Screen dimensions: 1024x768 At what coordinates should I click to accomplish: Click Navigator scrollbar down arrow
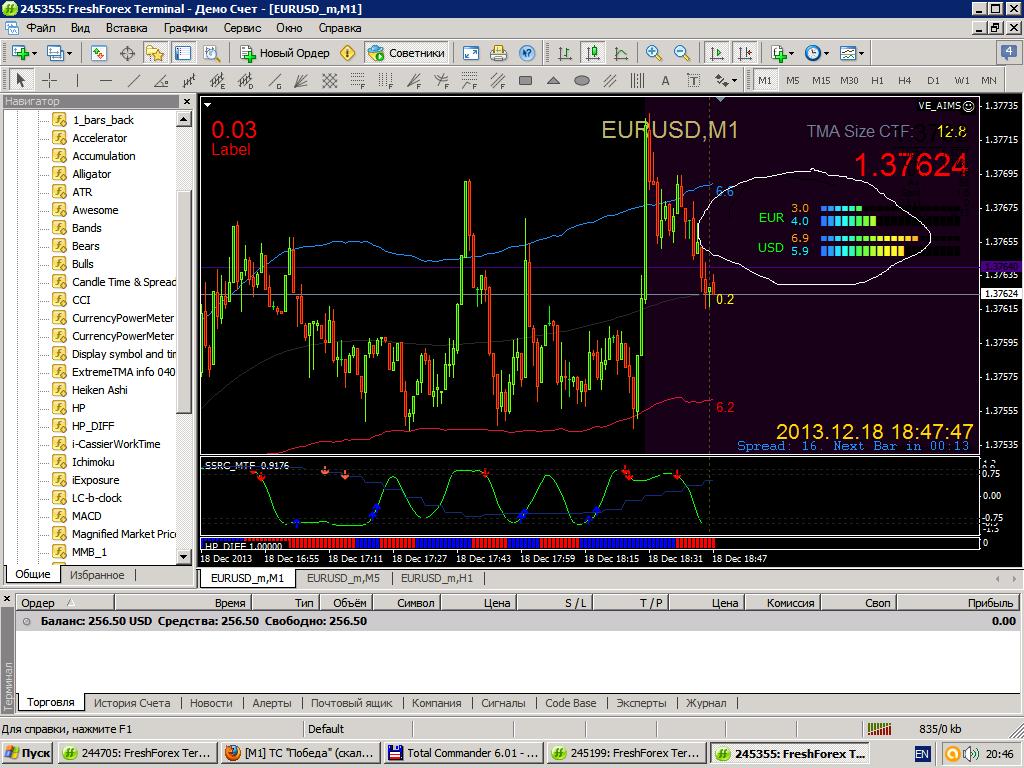point(184,557)
